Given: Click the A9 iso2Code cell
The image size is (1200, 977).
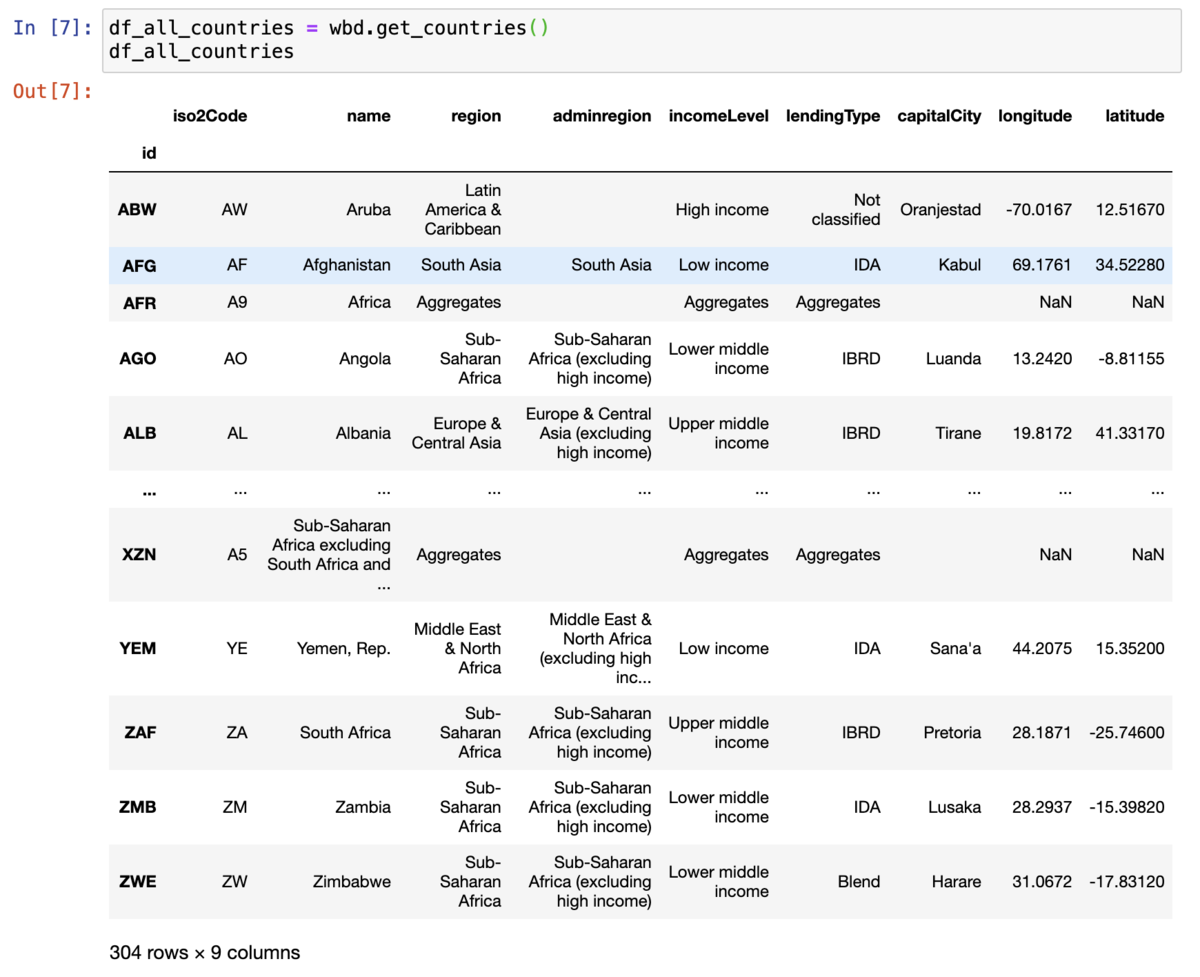Looking at the screenshot, I should tap(236, 302).
